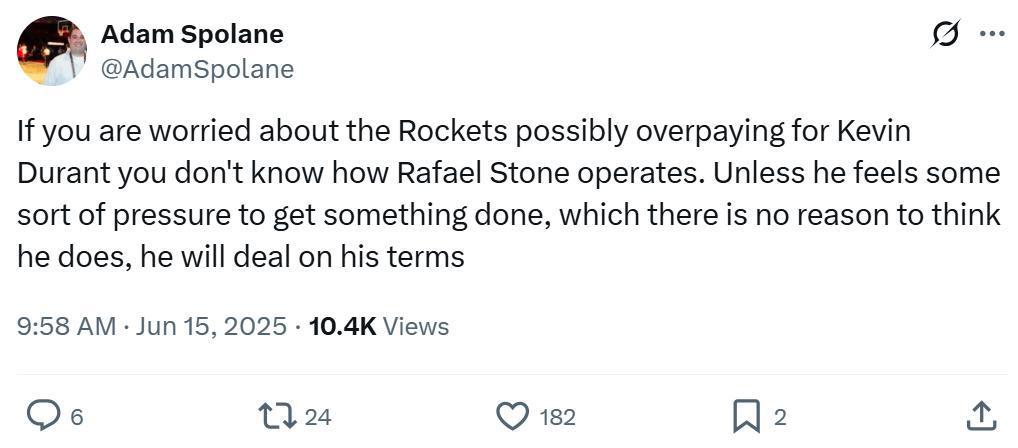Screen dimensions: 1018x448
Task: Repost this tweet using the arrows icon
Action: [277, 416]
